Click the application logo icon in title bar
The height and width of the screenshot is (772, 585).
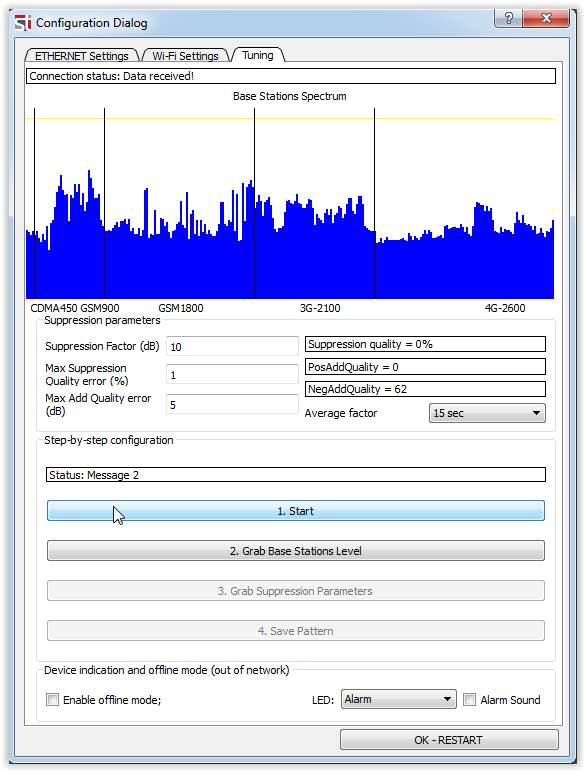(x=23, y=23)
